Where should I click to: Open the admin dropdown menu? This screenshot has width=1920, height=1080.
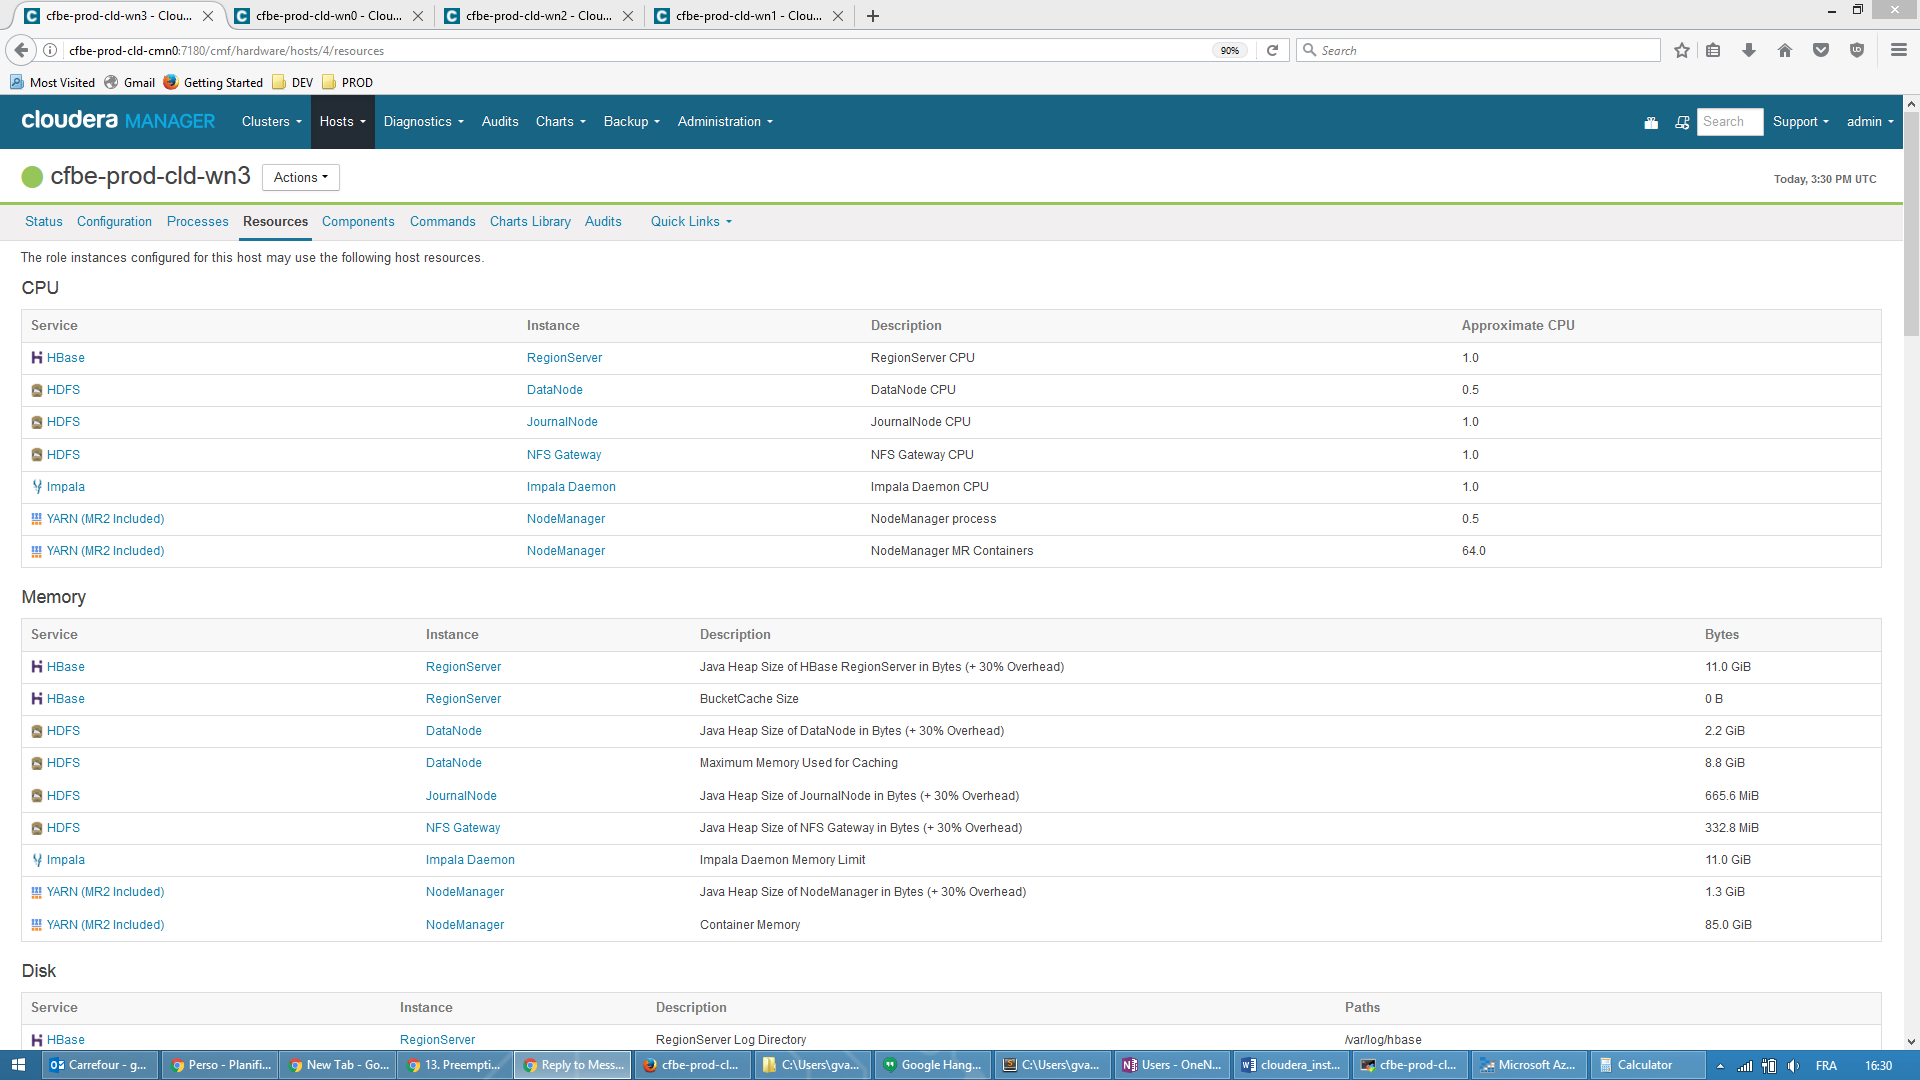point(1868,122)
